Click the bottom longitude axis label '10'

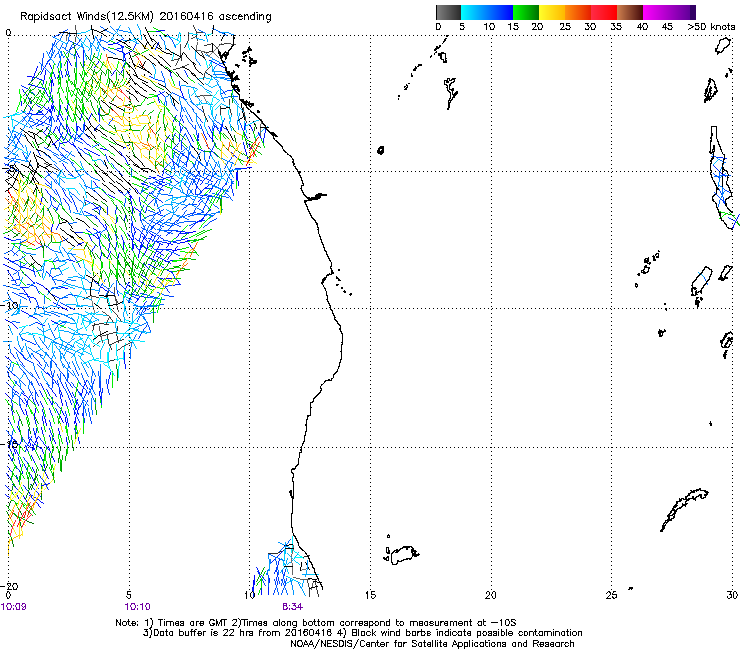[250, 595]
